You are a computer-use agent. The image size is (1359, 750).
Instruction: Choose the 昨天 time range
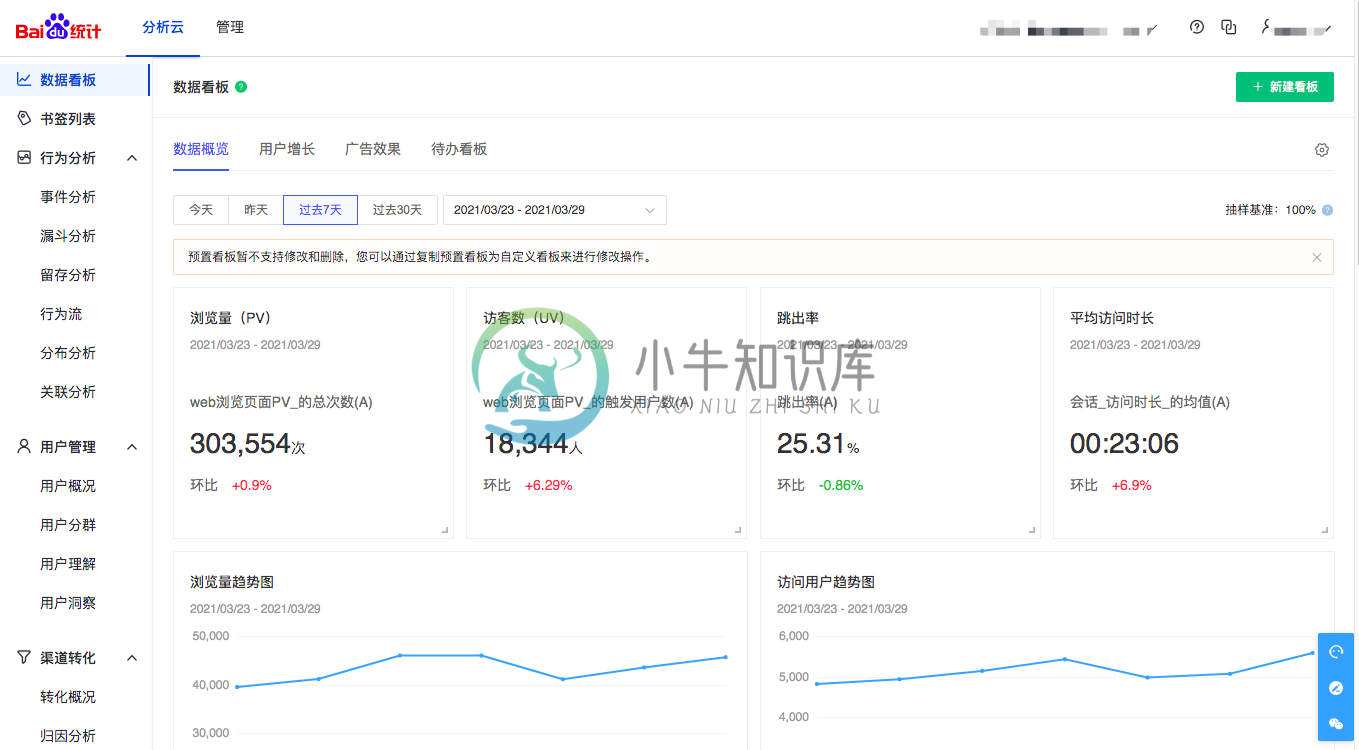256,210
